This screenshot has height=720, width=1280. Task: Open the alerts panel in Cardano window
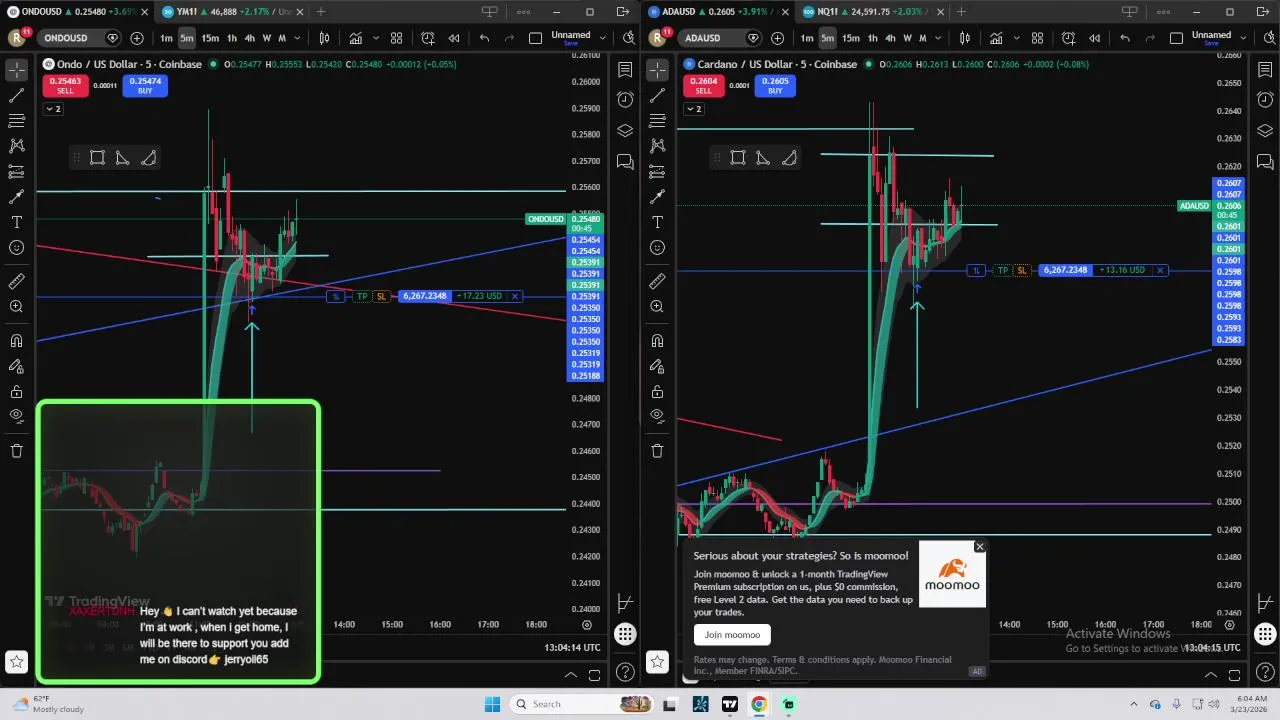1265,100
